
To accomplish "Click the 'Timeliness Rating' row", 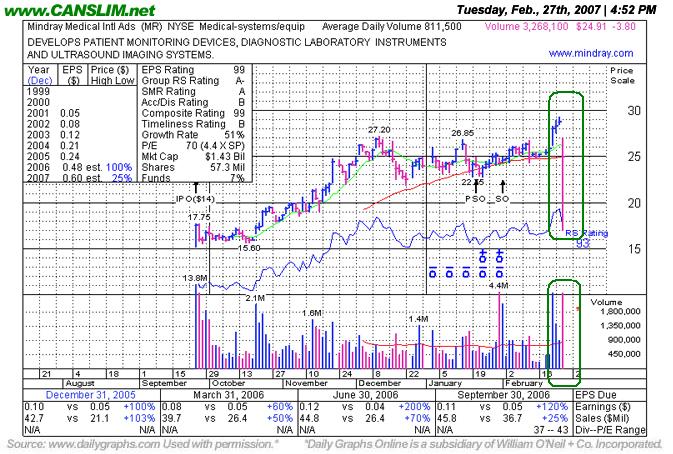I will 193,124.
